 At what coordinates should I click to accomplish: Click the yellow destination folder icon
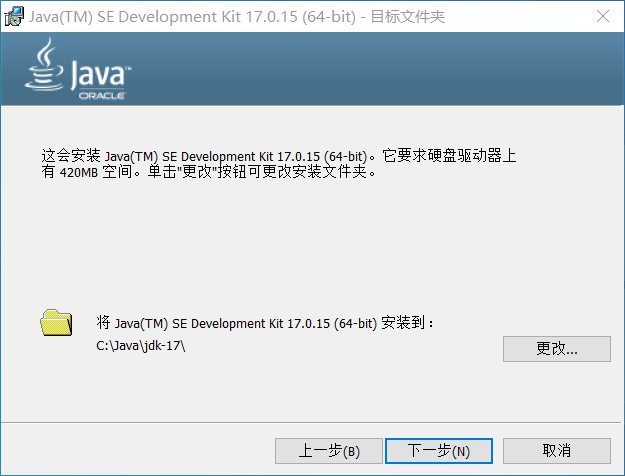pyautogui.click(x=56, y=323)
